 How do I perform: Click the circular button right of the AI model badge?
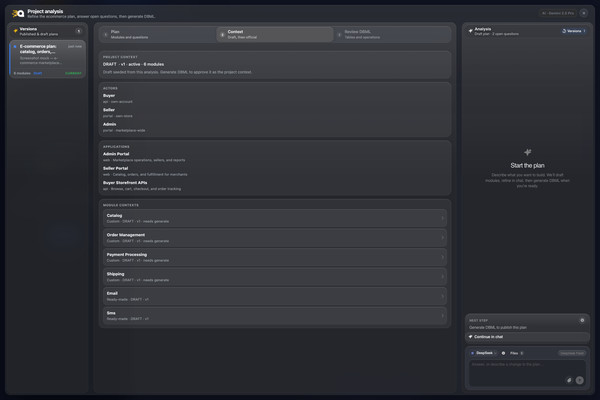tap(584, 13)
